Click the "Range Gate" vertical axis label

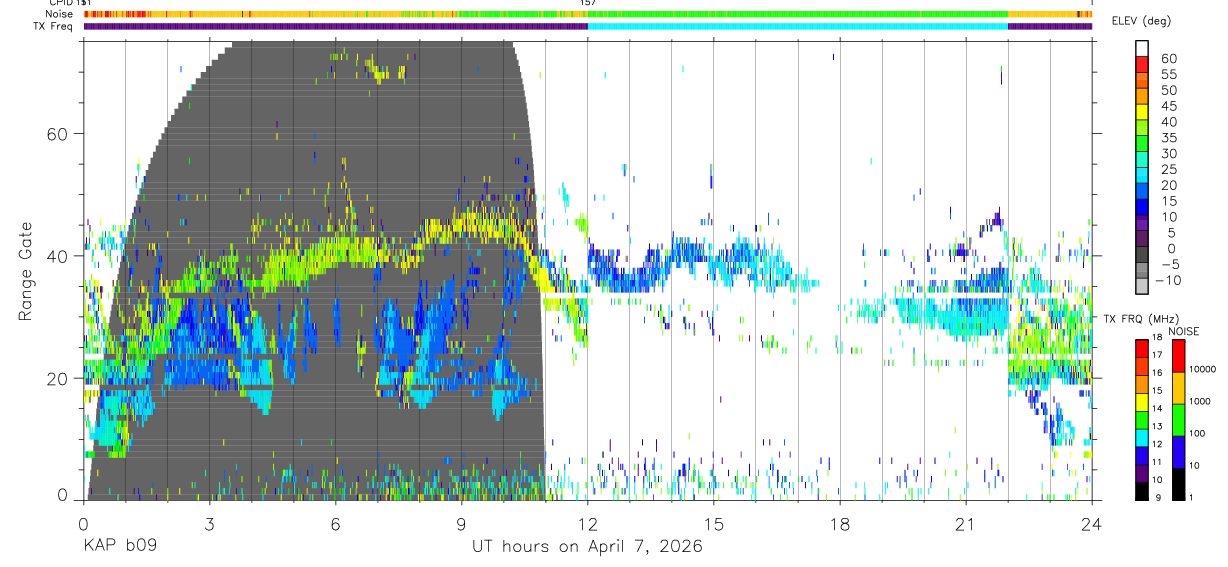(26, 270)
